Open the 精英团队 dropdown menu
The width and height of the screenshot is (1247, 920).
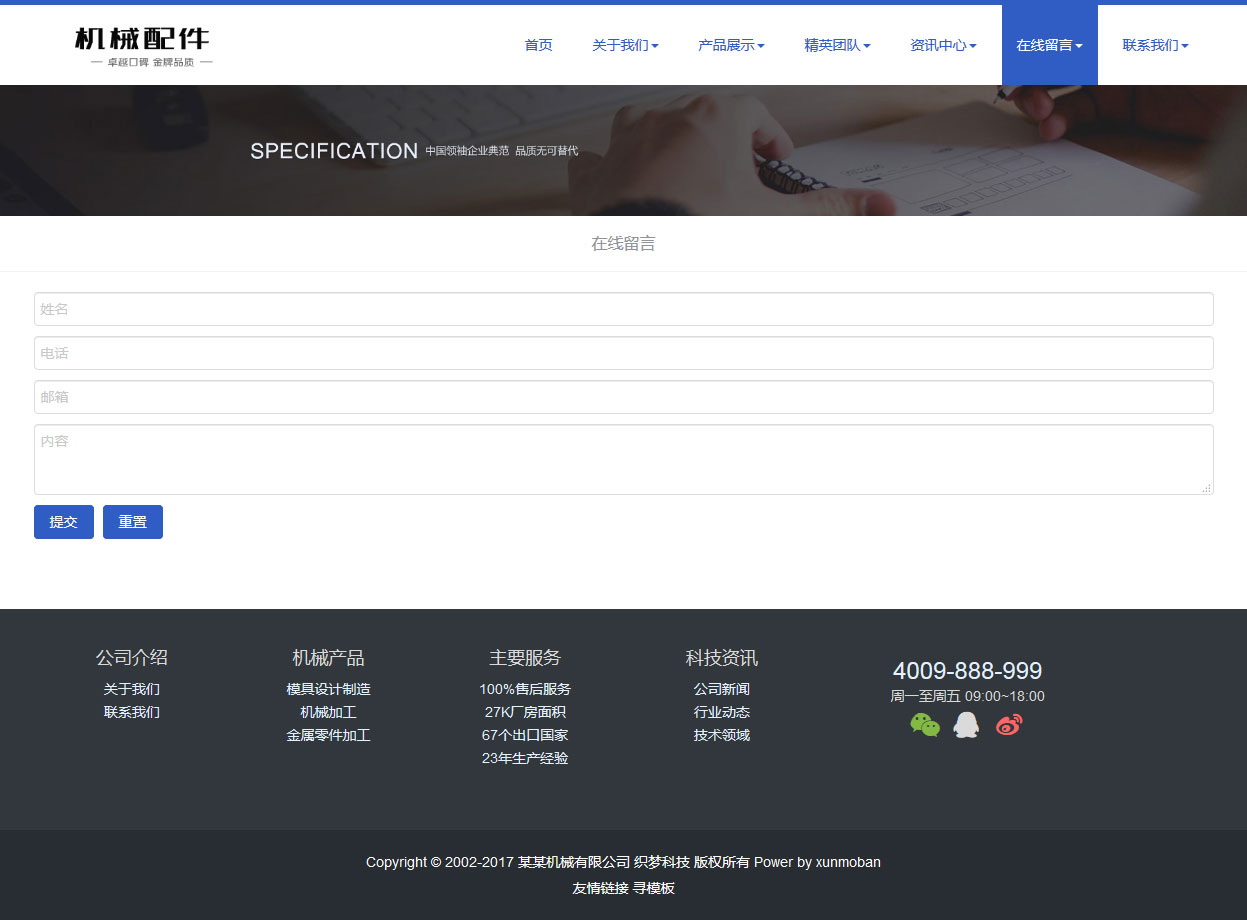(x=837, y=46)
